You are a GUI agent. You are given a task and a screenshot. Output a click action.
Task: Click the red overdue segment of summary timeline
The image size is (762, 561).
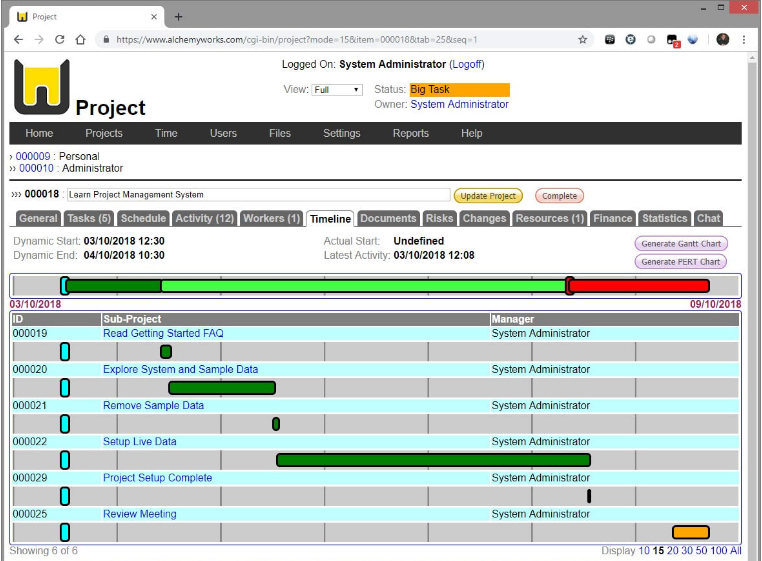coord(639,286)
